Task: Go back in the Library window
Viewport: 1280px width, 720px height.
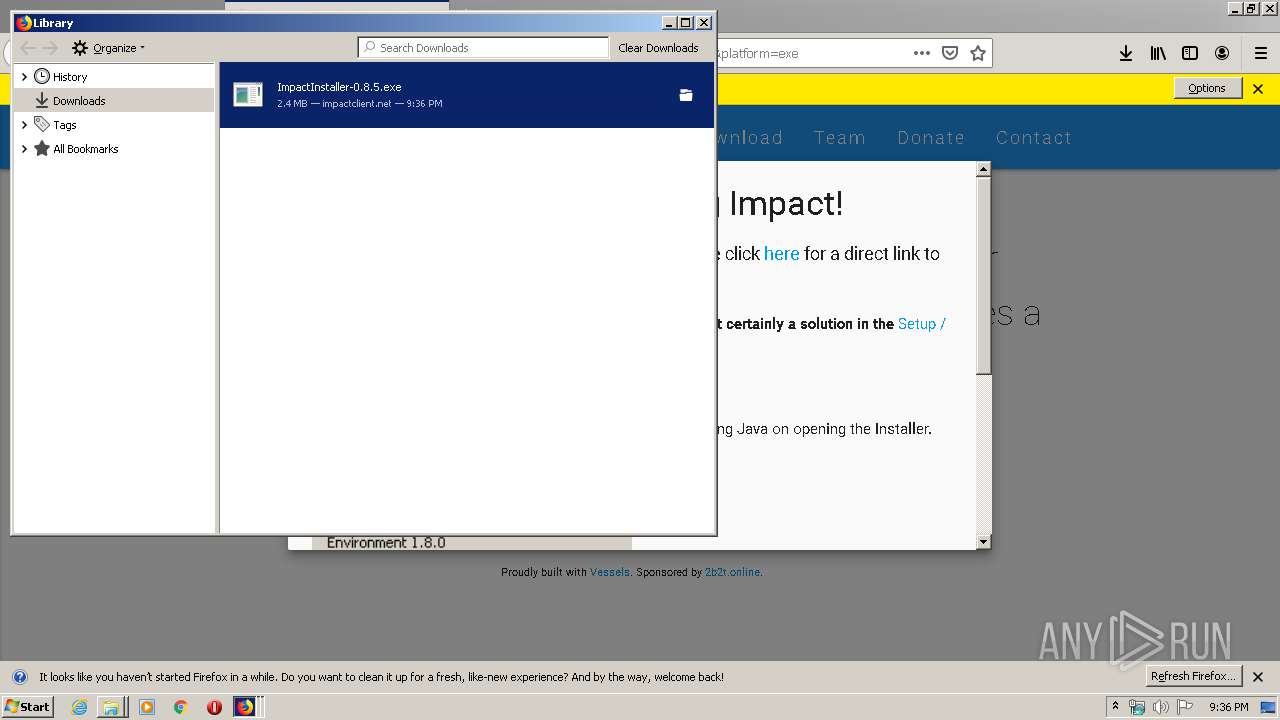Action: 28,48
